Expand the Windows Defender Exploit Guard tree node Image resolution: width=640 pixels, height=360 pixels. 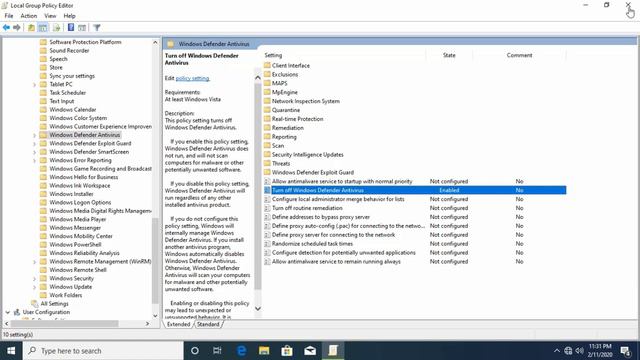(34, 144)
